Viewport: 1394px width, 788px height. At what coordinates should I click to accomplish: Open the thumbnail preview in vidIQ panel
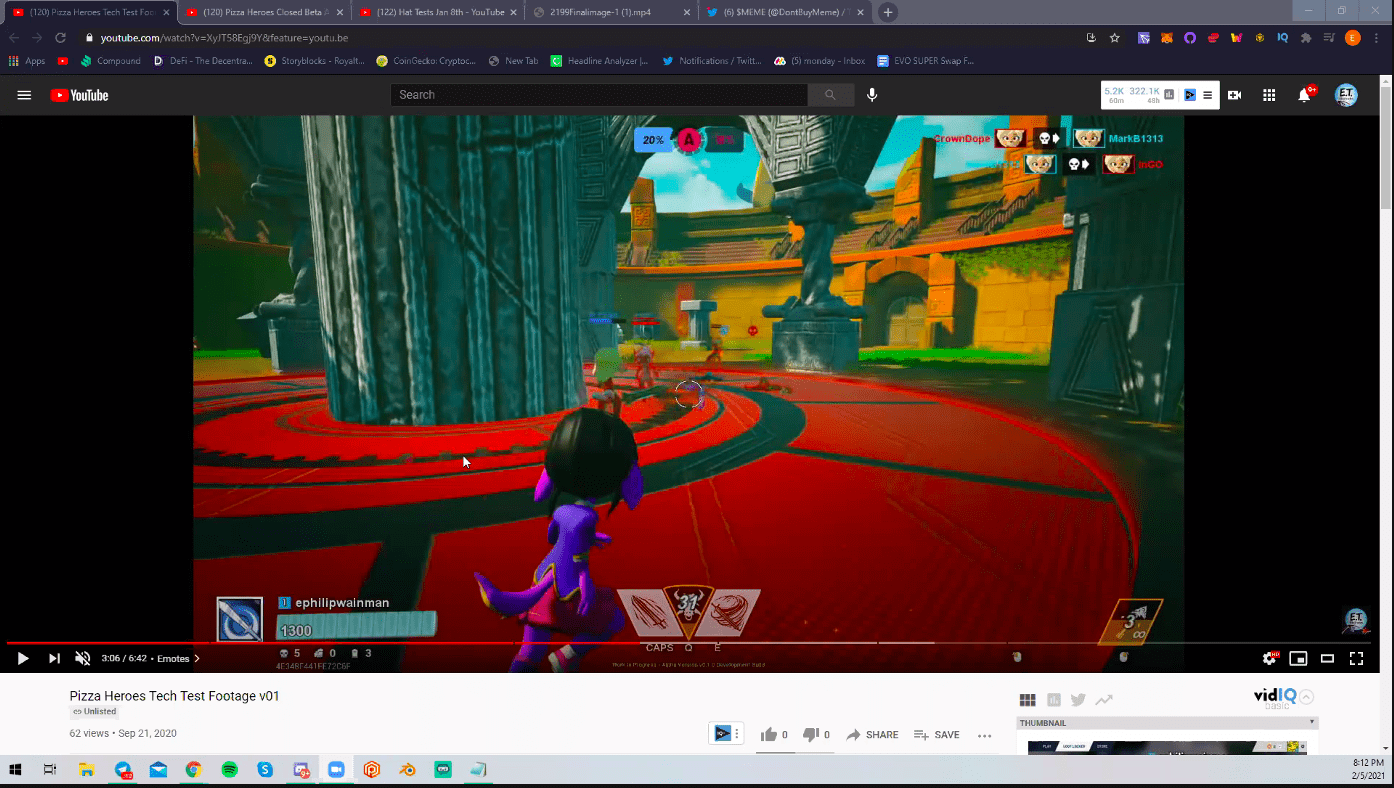pyautogui.click(x=1167, y=747)
